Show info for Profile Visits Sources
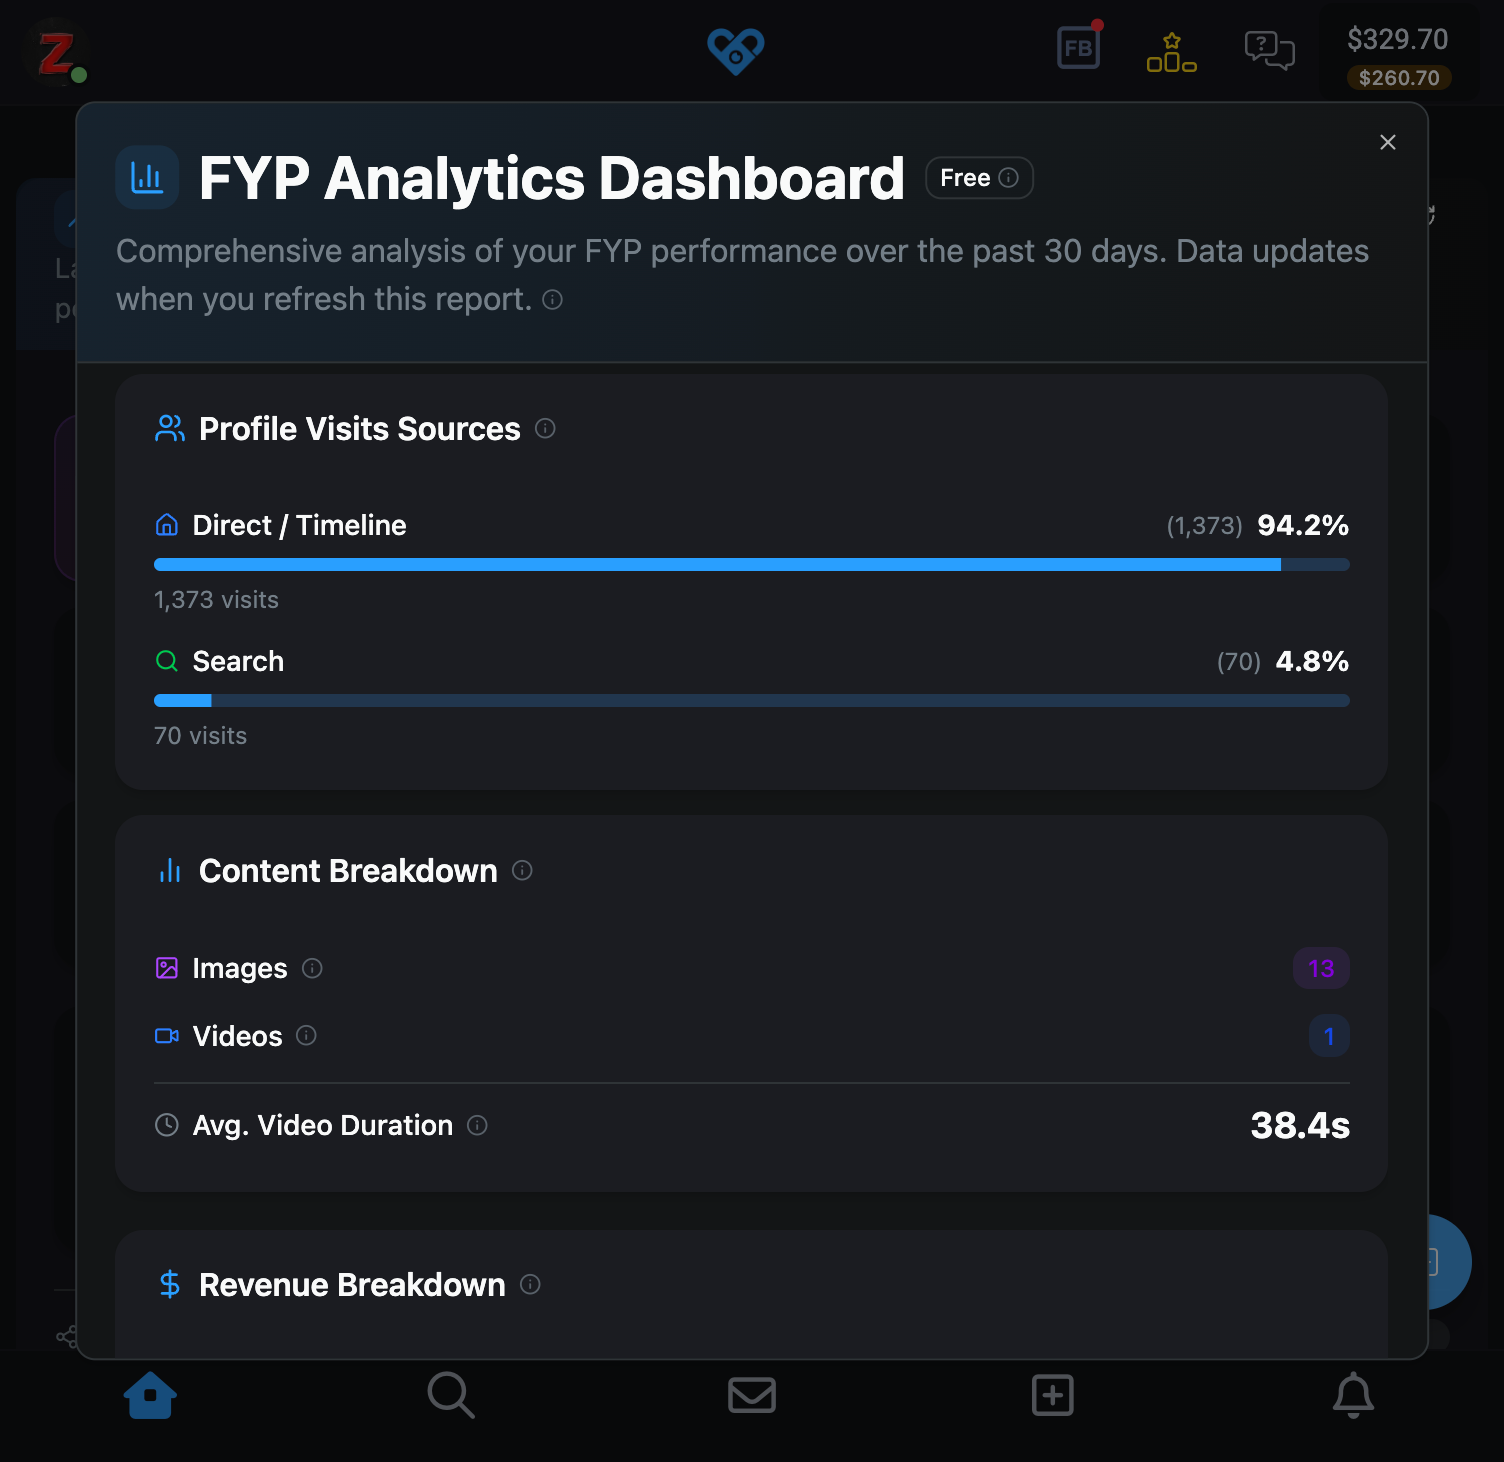 click(545, 428)
